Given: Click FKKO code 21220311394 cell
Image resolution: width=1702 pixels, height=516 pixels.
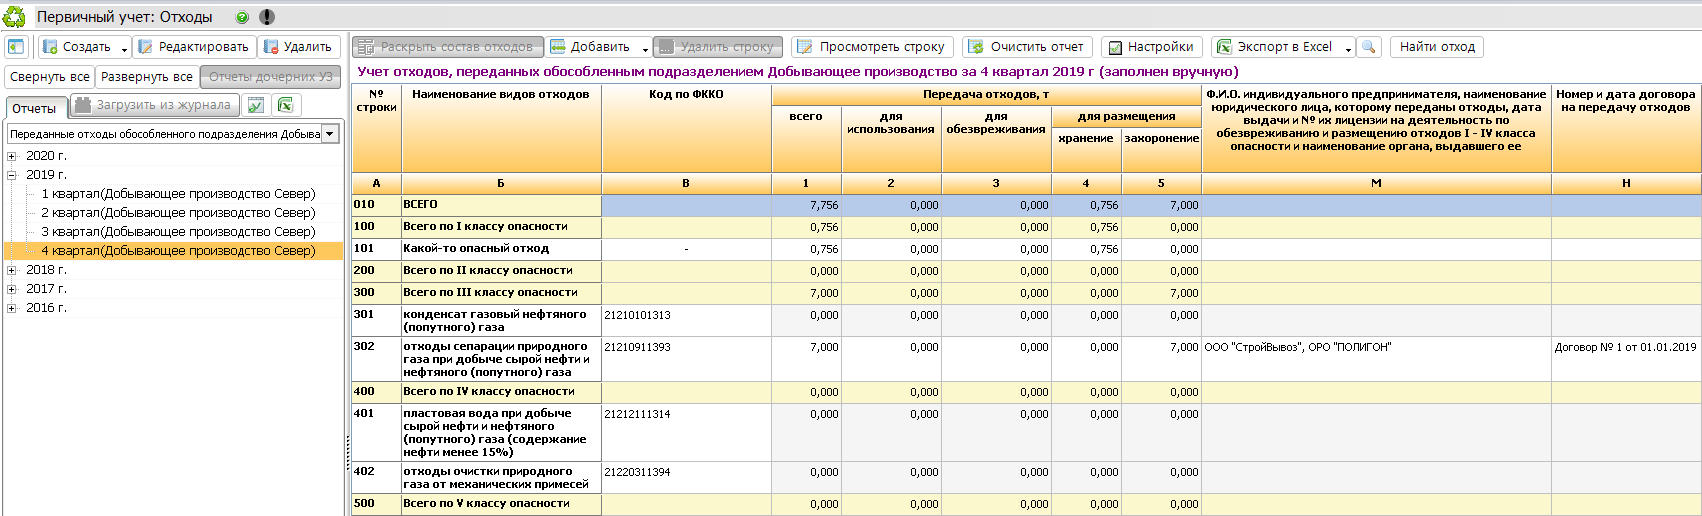Looking at the screenshot, I should pyautogui.click(x=686, y=477).
